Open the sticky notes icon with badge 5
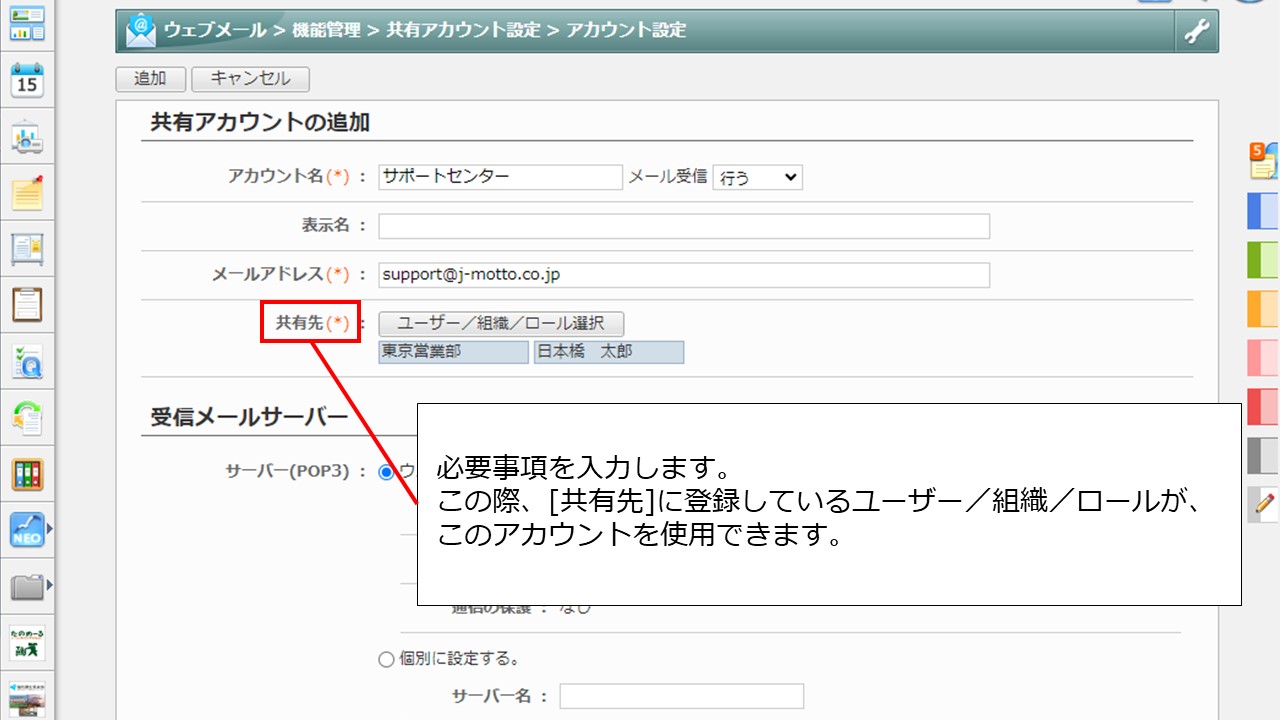The image size is (1280, 720). tap(1263, 160)
